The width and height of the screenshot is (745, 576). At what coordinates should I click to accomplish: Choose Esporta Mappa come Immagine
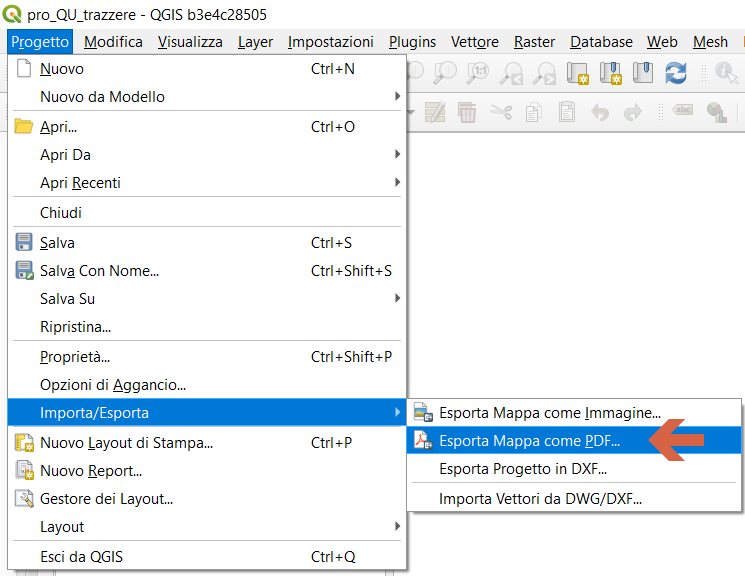pos(550,412)
